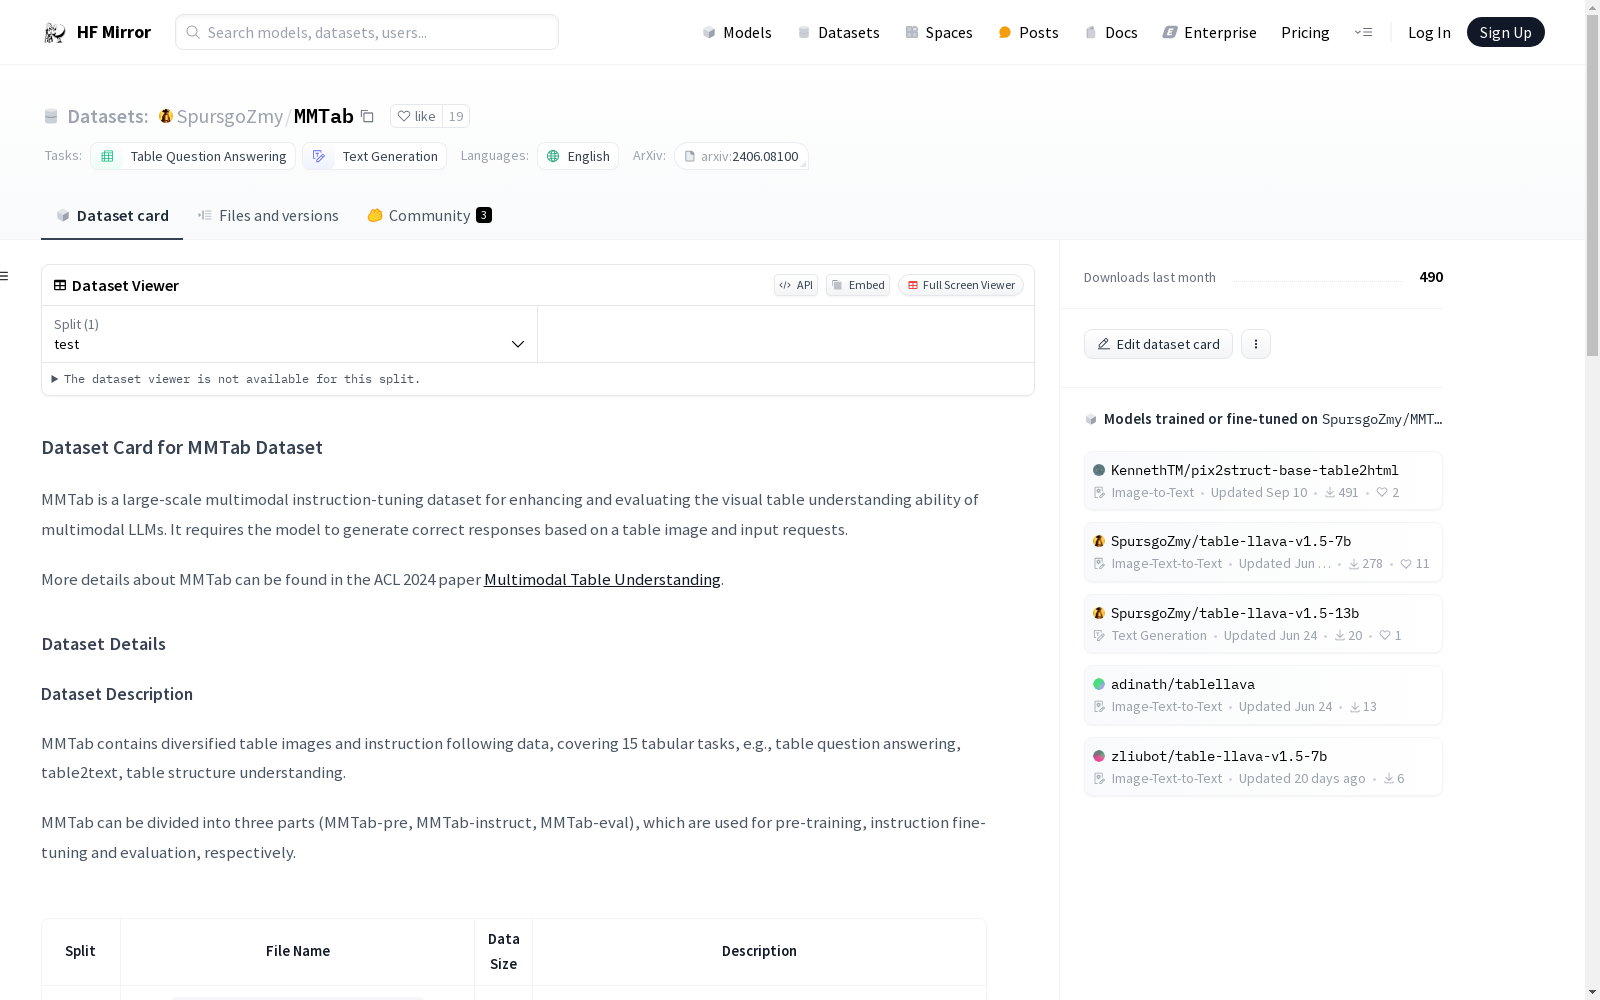Viewport: 1600px width, 1000px height.
Task: Click scrollbar down arrow
Action: point(1592,992)
